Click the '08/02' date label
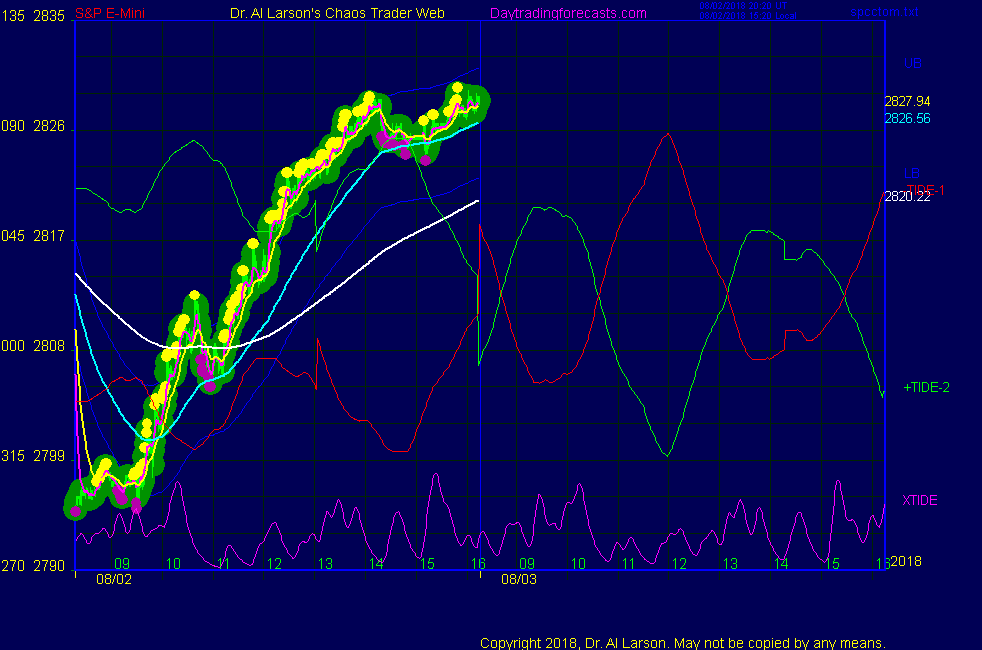Viewport: 982px width, 650px height. coord(114,579)
